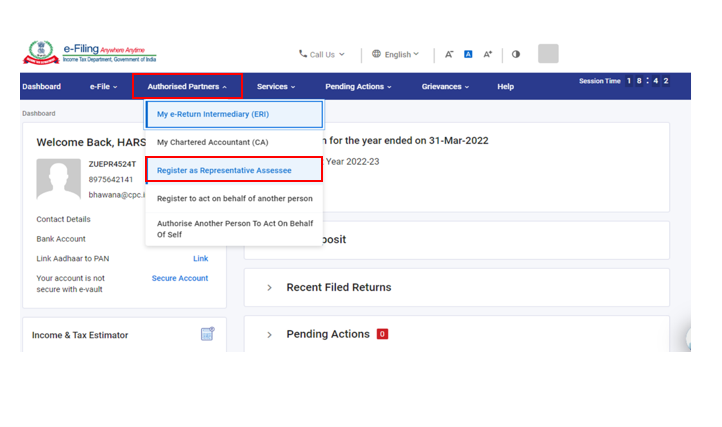Open the Grievances menu
722x427 pixels.
pyautogui.click(x=445, y=87)
